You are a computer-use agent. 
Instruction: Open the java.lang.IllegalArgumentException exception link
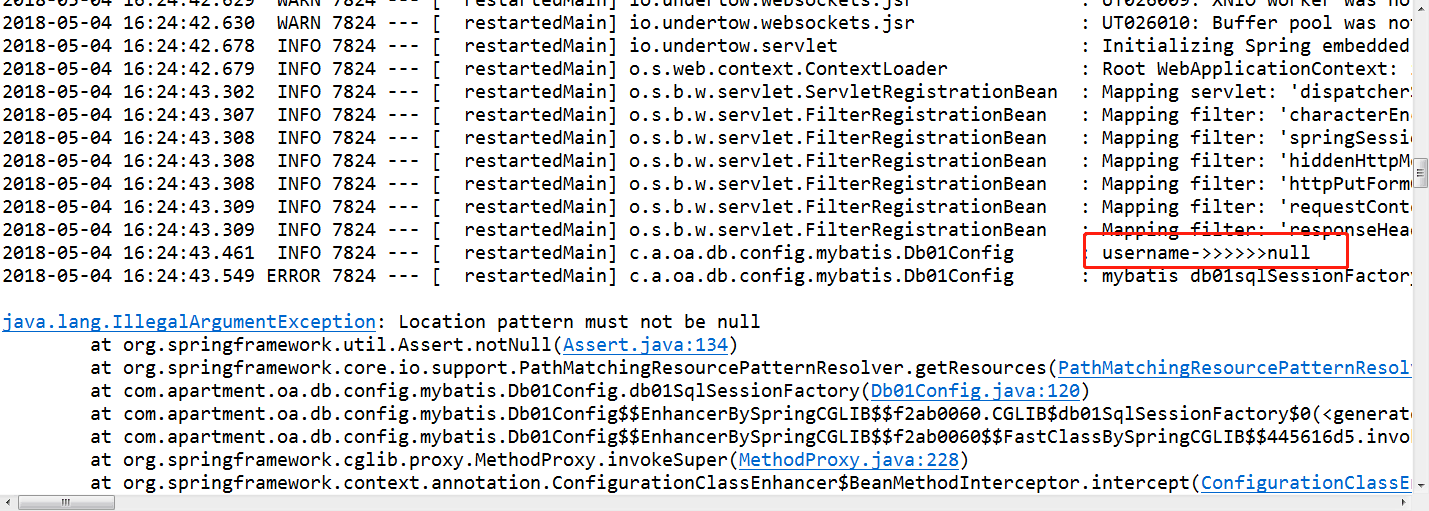coord(189,322)
